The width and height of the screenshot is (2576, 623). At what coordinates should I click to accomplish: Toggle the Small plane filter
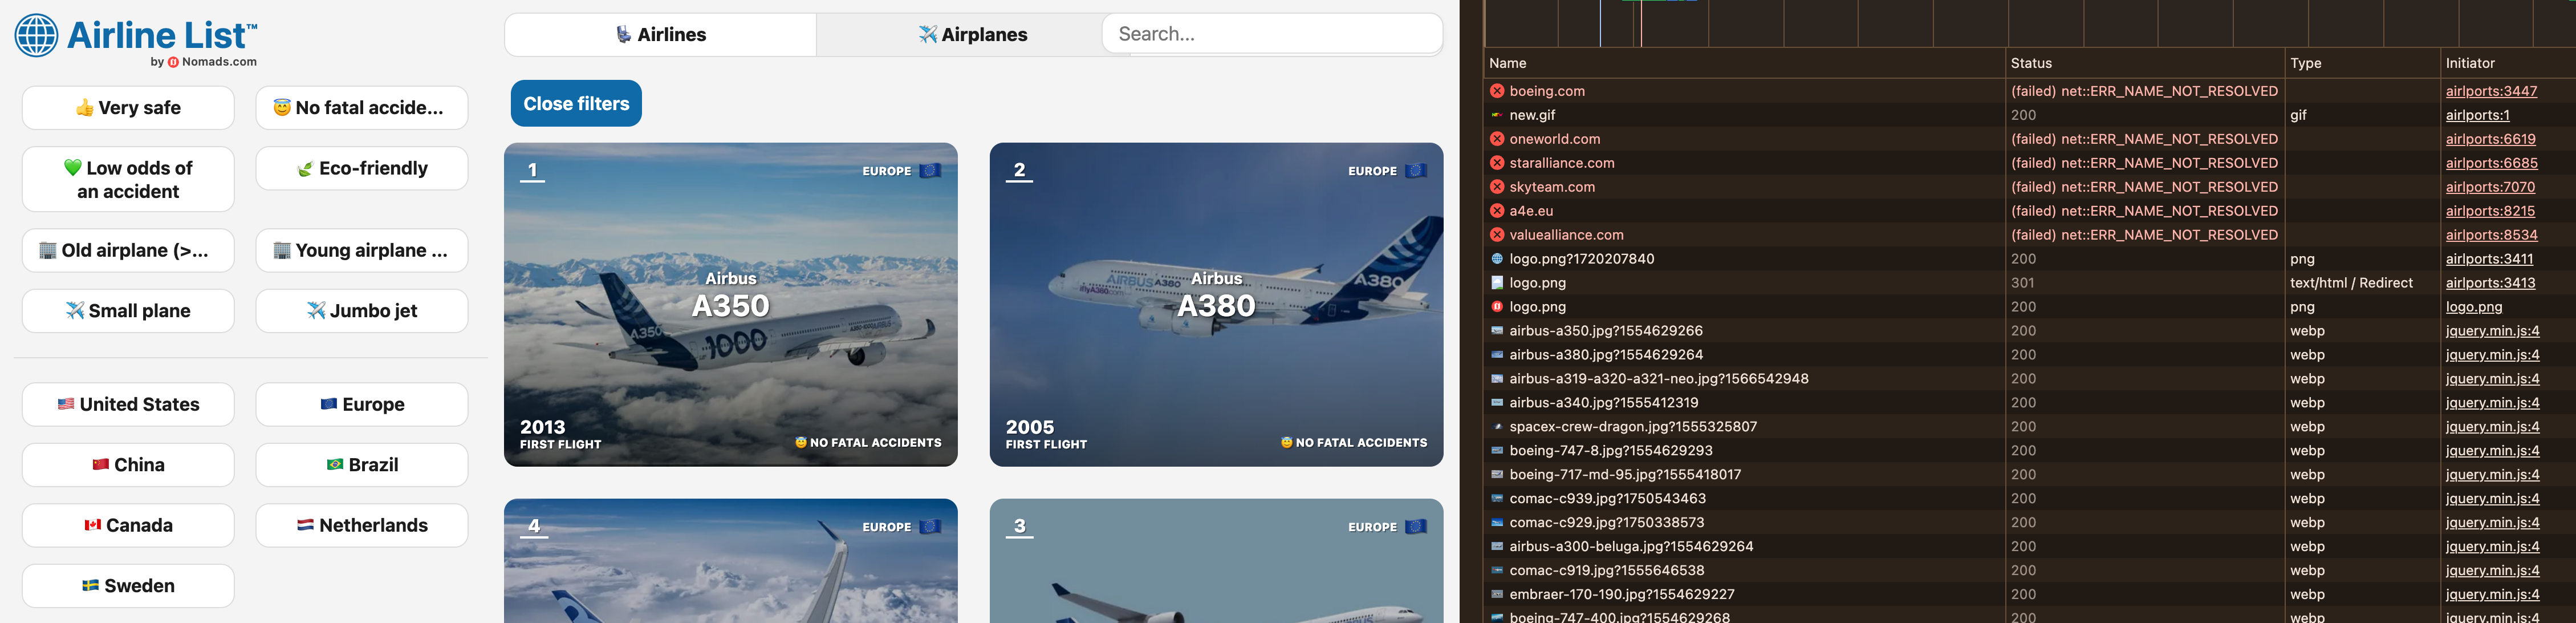click(128, 311)
